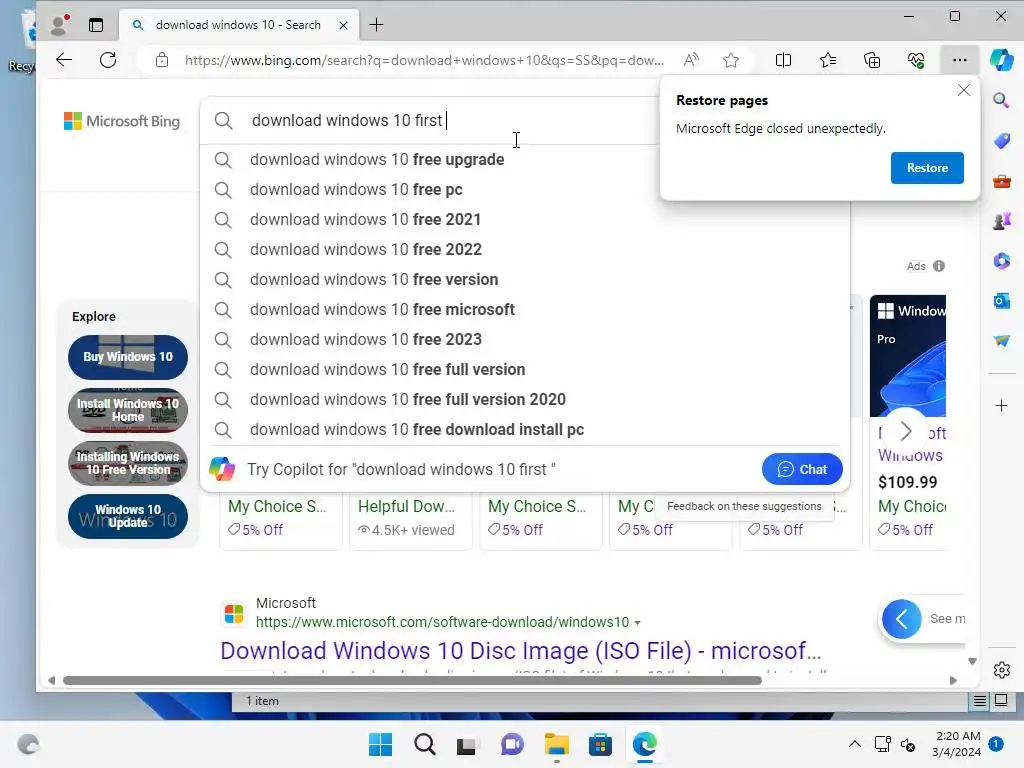The width and height of the screenshot is (1024, 768).
Task: Click the Edge back navigation arrow
Action: pyautogui.click(x=64, y=60)
